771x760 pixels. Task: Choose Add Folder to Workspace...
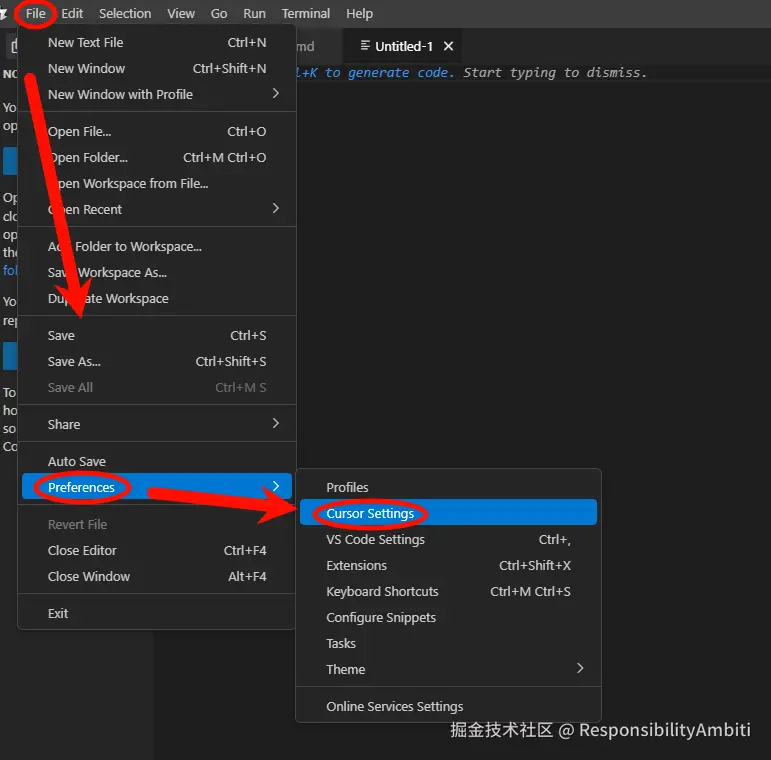157,247
